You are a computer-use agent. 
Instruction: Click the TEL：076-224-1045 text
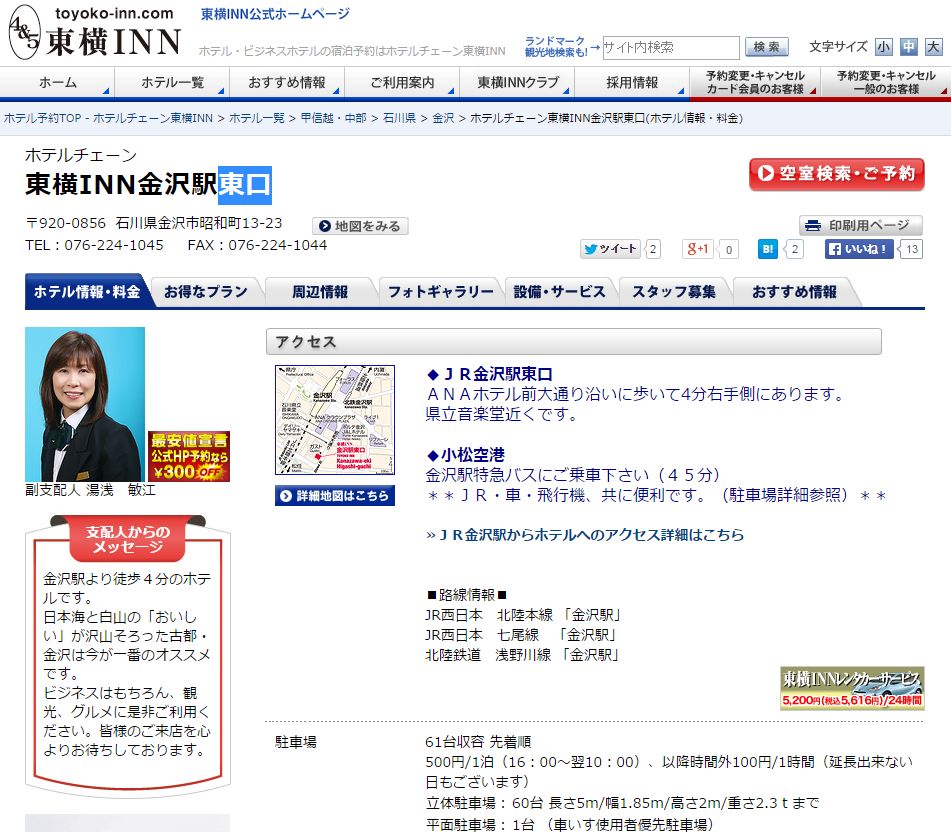point(95,245)
